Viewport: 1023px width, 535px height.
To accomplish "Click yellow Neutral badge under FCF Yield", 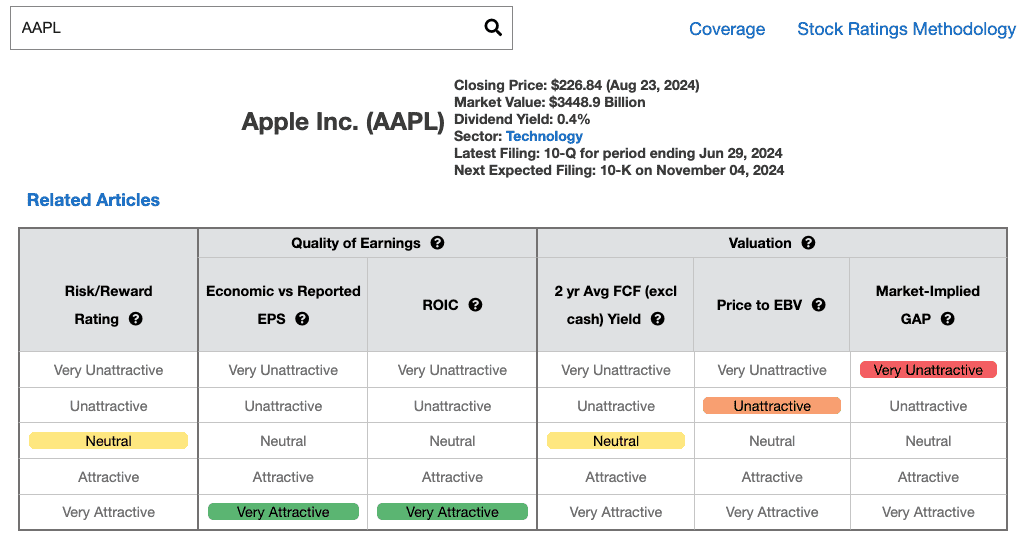I will 616,441.
